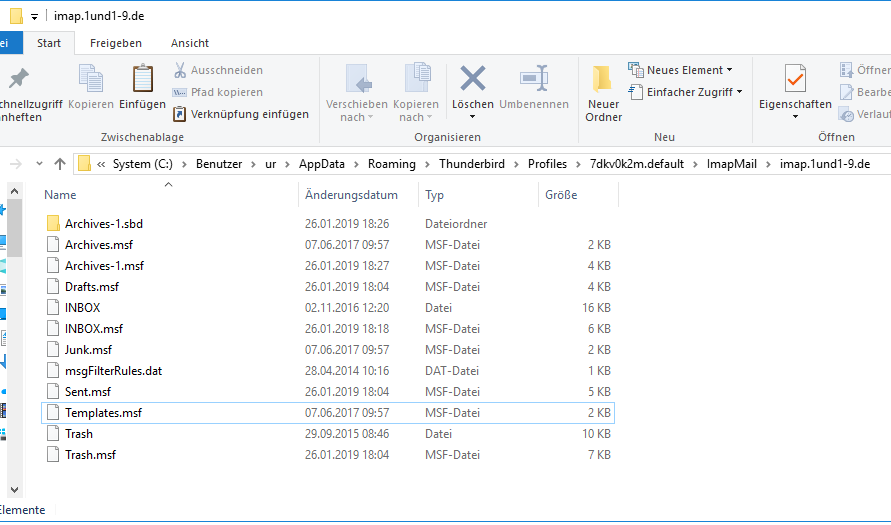Expand the Einfacher Zugriff dropdown

(x=685, y=92)
